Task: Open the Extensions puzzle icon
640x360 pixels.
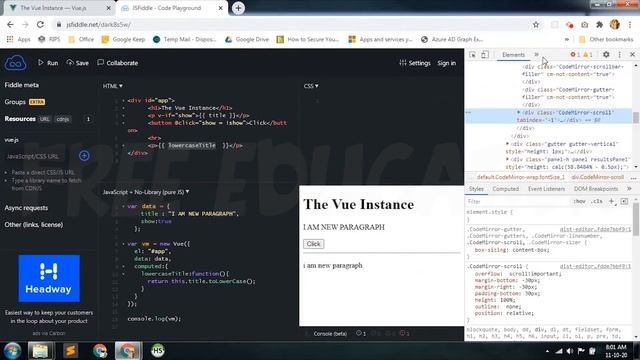Action: pos(599,24)
